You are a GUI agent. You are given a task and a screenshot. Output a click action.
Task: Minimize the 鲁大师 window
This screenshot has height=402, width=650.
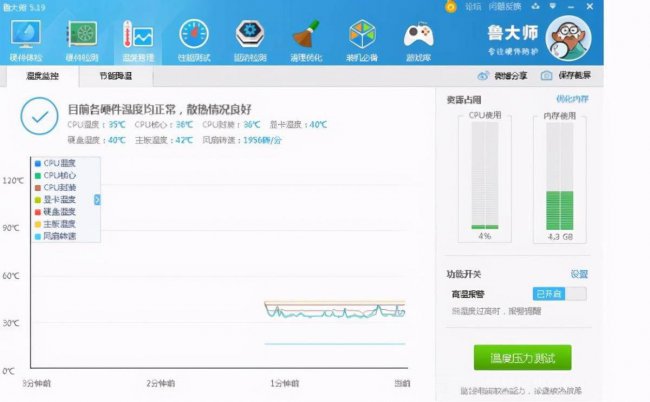click(x=571, y=7)
